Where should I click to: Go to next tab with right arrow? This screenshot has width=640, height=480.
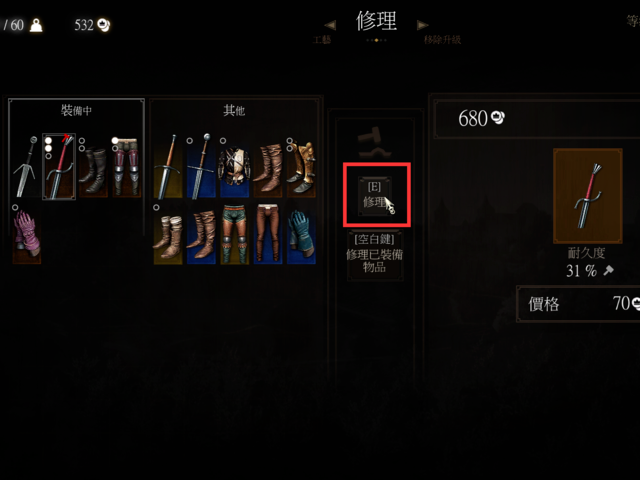[x=422, y=25]
